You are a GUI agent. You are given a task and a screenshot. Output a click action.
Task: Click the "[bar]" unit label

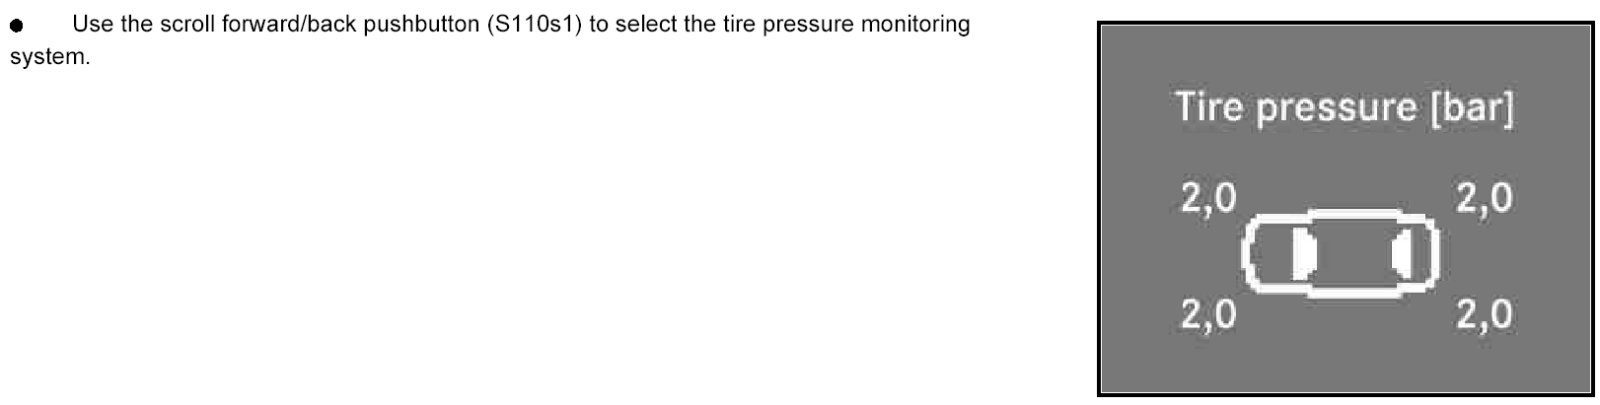(1472, 108)
